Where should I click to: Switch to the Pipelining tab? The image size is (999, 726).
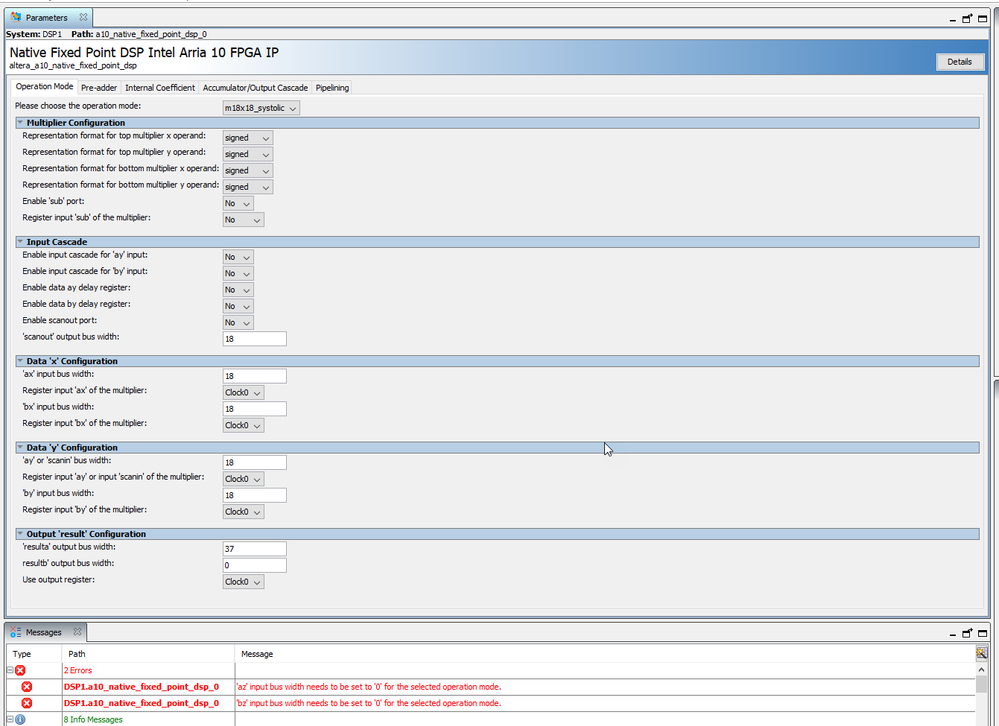[x=332, y=88]
